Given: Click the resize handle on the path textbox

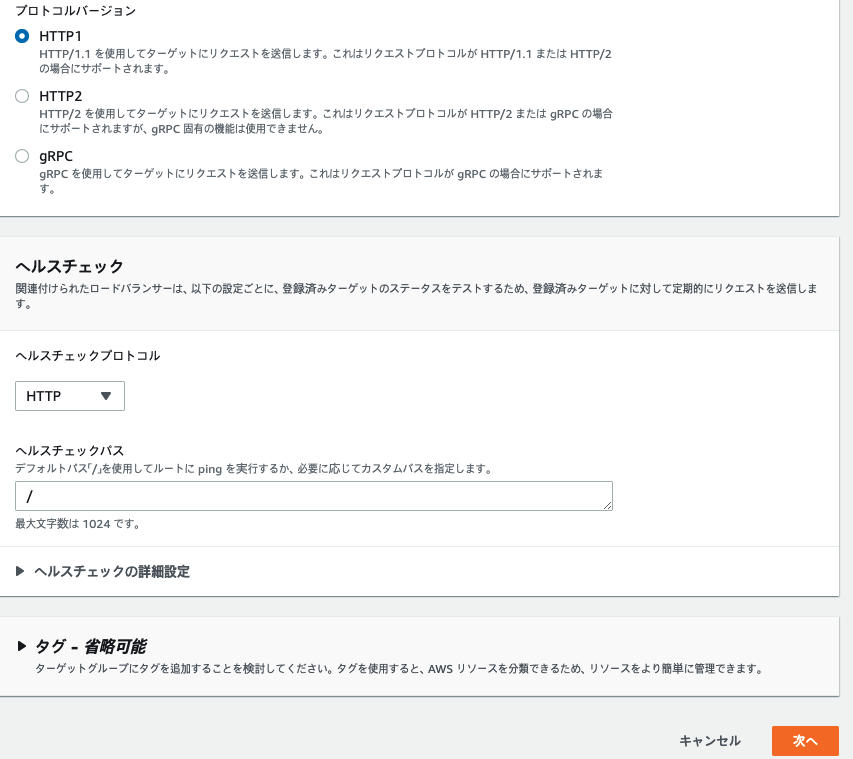Looking at the screenshot, I should click(x=608, y=505).
